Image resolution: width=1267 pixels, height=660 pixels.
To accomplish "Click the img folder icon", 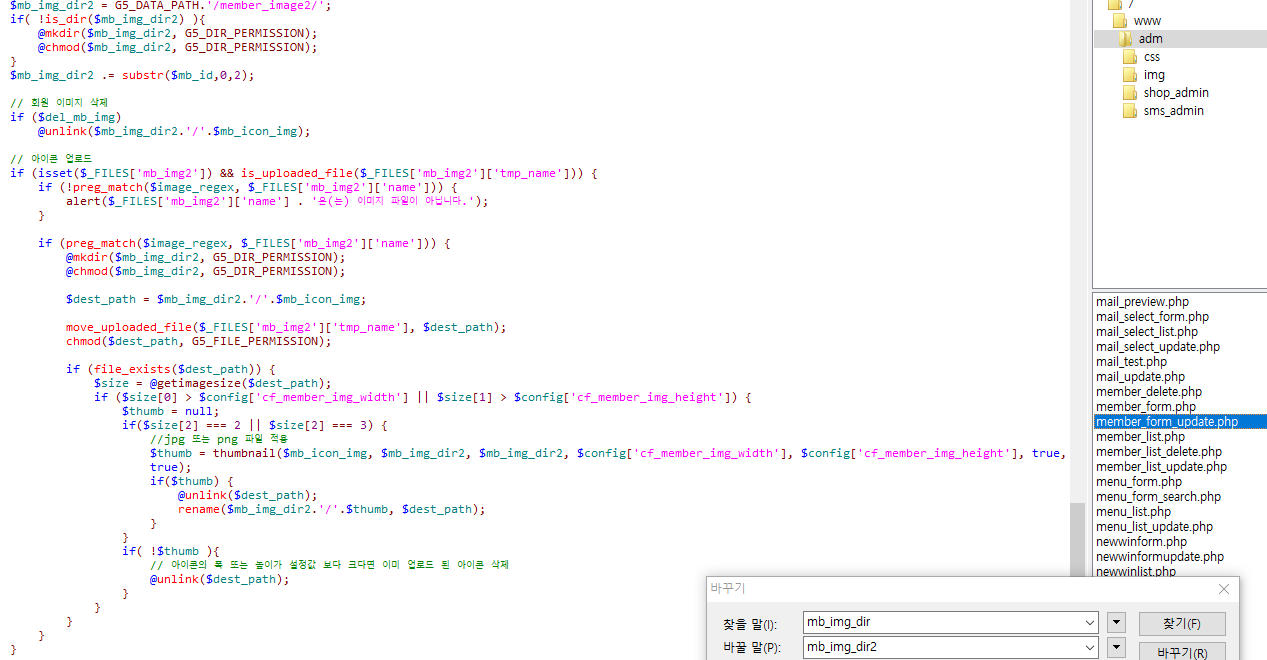I will click(x=1130, y=75).
